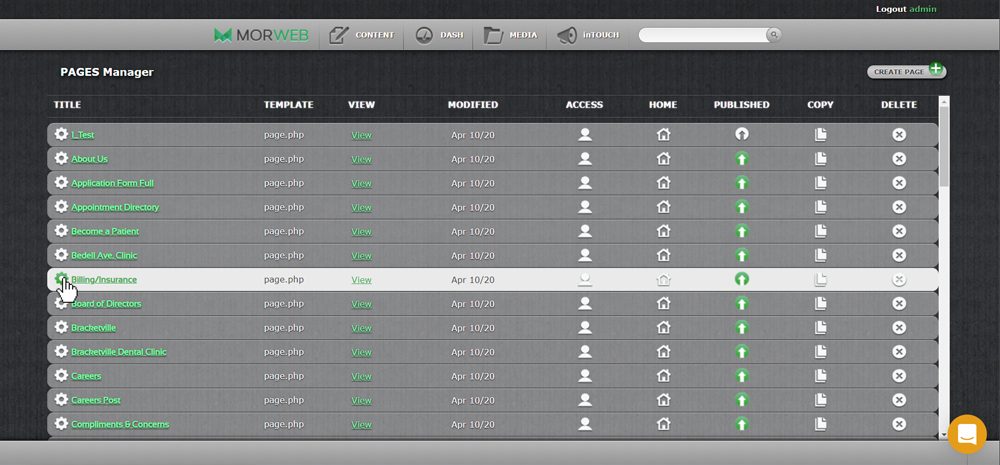
Task: Duplicate Bracketville Dental Clinic page
Action: coord(820,352)
